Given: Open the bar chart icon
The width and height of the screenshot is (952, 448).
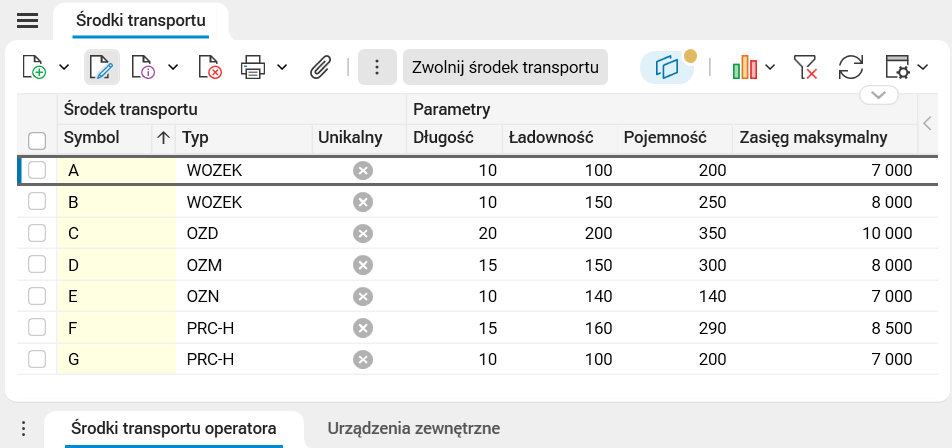Looking at the screenshot, I should 744,67.
